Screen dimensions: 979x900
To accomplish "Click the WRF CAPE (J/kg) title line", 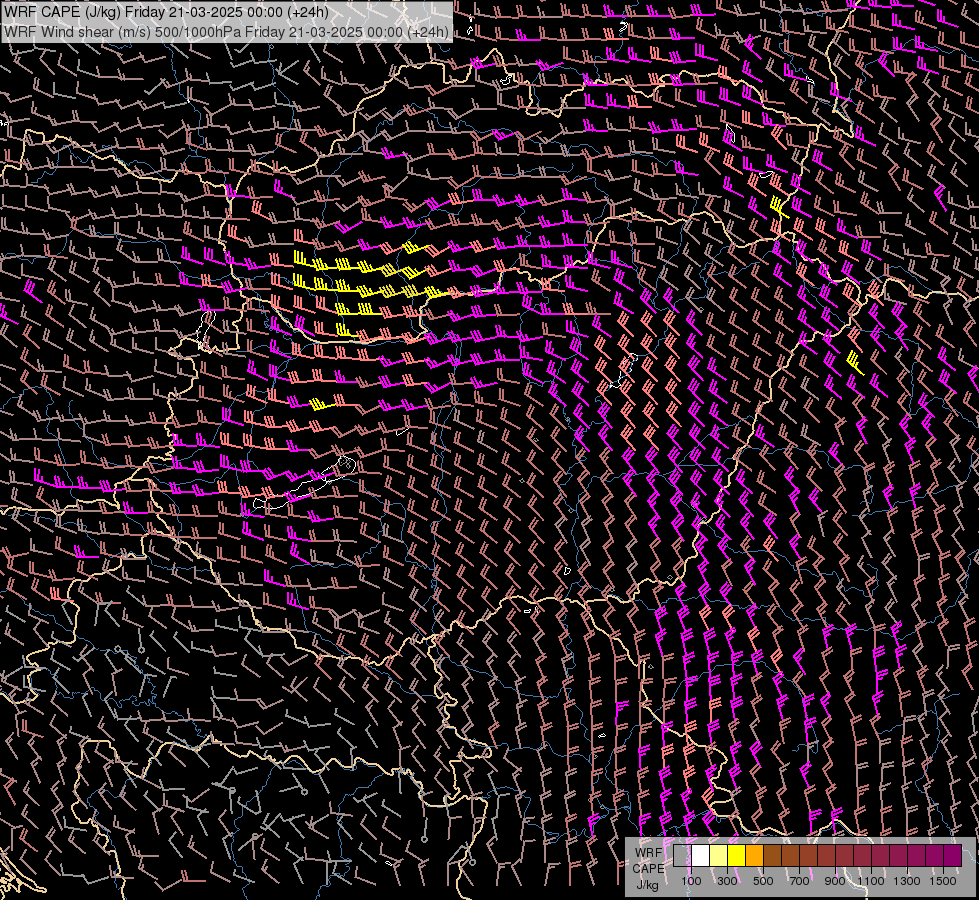I will click(x=166, y=12).
